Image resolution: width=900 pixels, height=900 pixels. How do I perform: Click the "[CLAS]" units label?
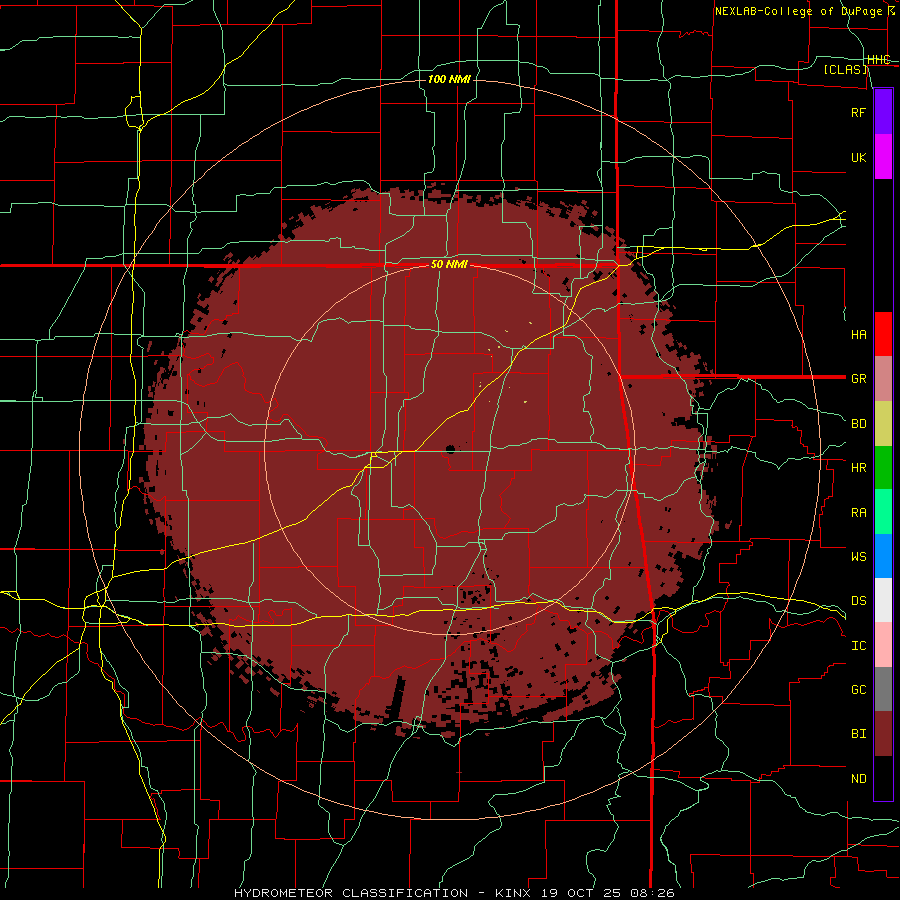(x=845, y=69)
